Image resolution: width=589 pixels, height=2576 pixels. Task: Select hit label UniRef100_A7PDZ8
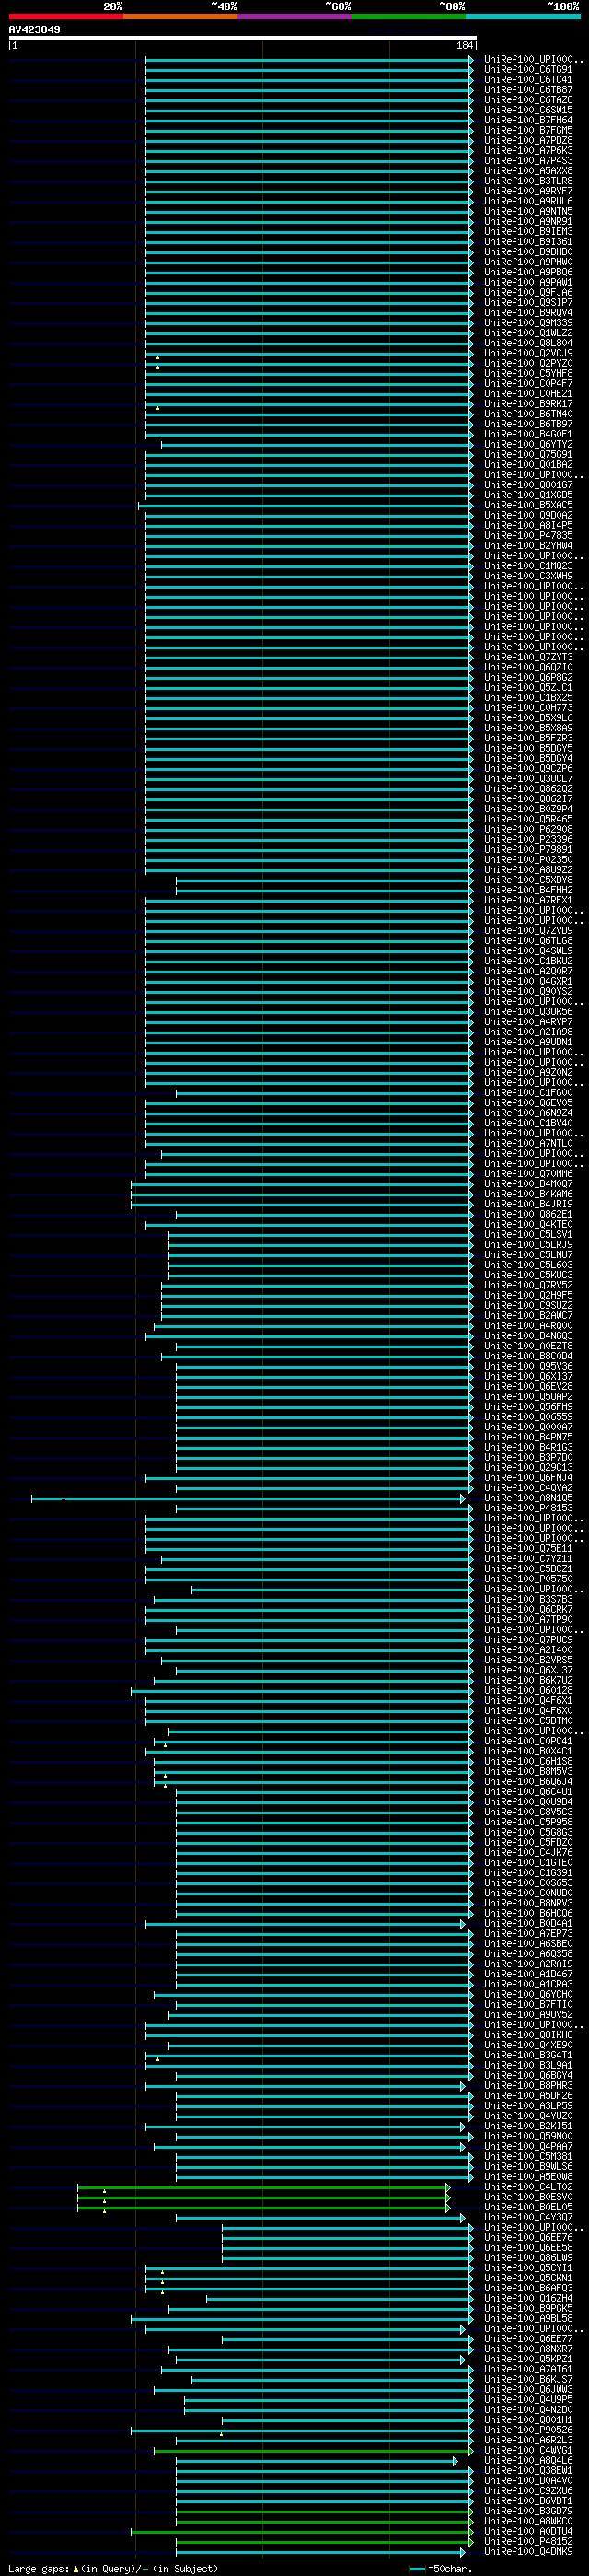pyautogui.click(x=528, y=140)
